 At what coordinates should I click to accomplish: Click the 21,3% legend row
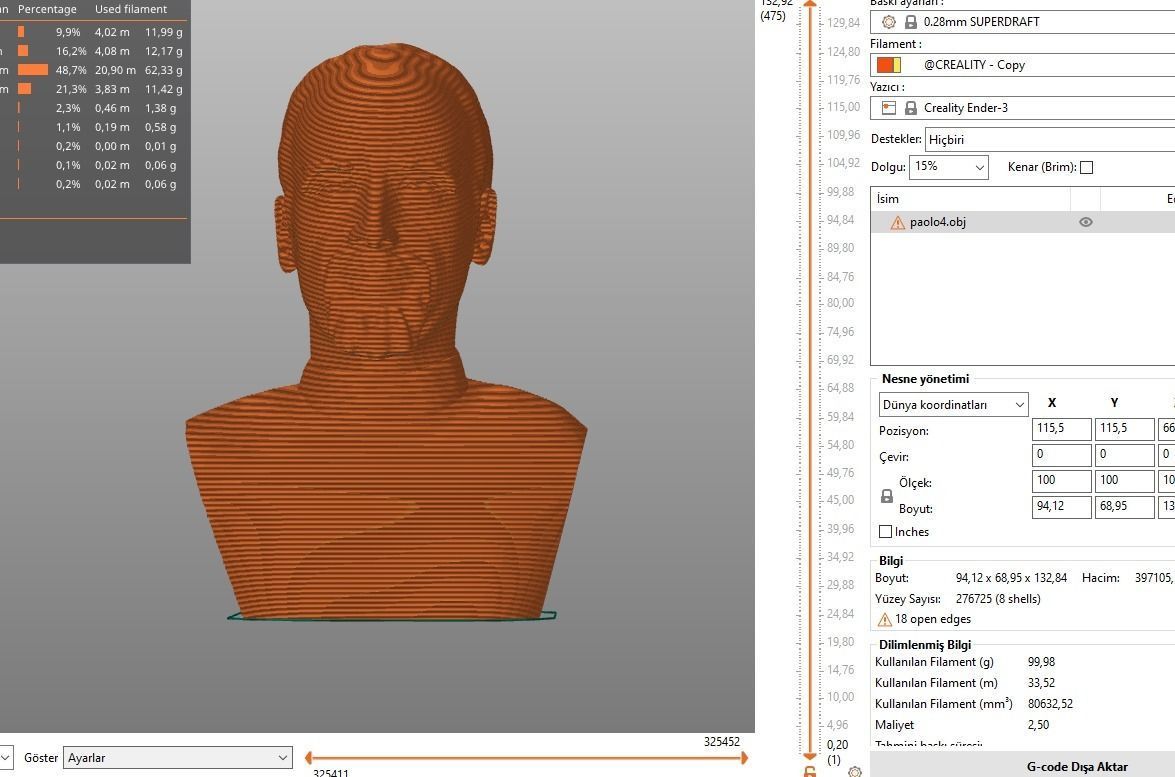coord(93,89)
